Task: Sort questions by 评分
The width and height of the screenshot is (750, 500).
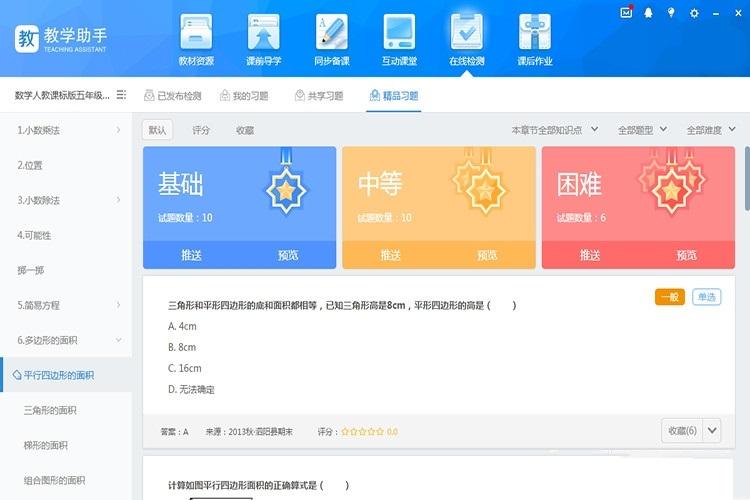Action: tap(201, 130)
